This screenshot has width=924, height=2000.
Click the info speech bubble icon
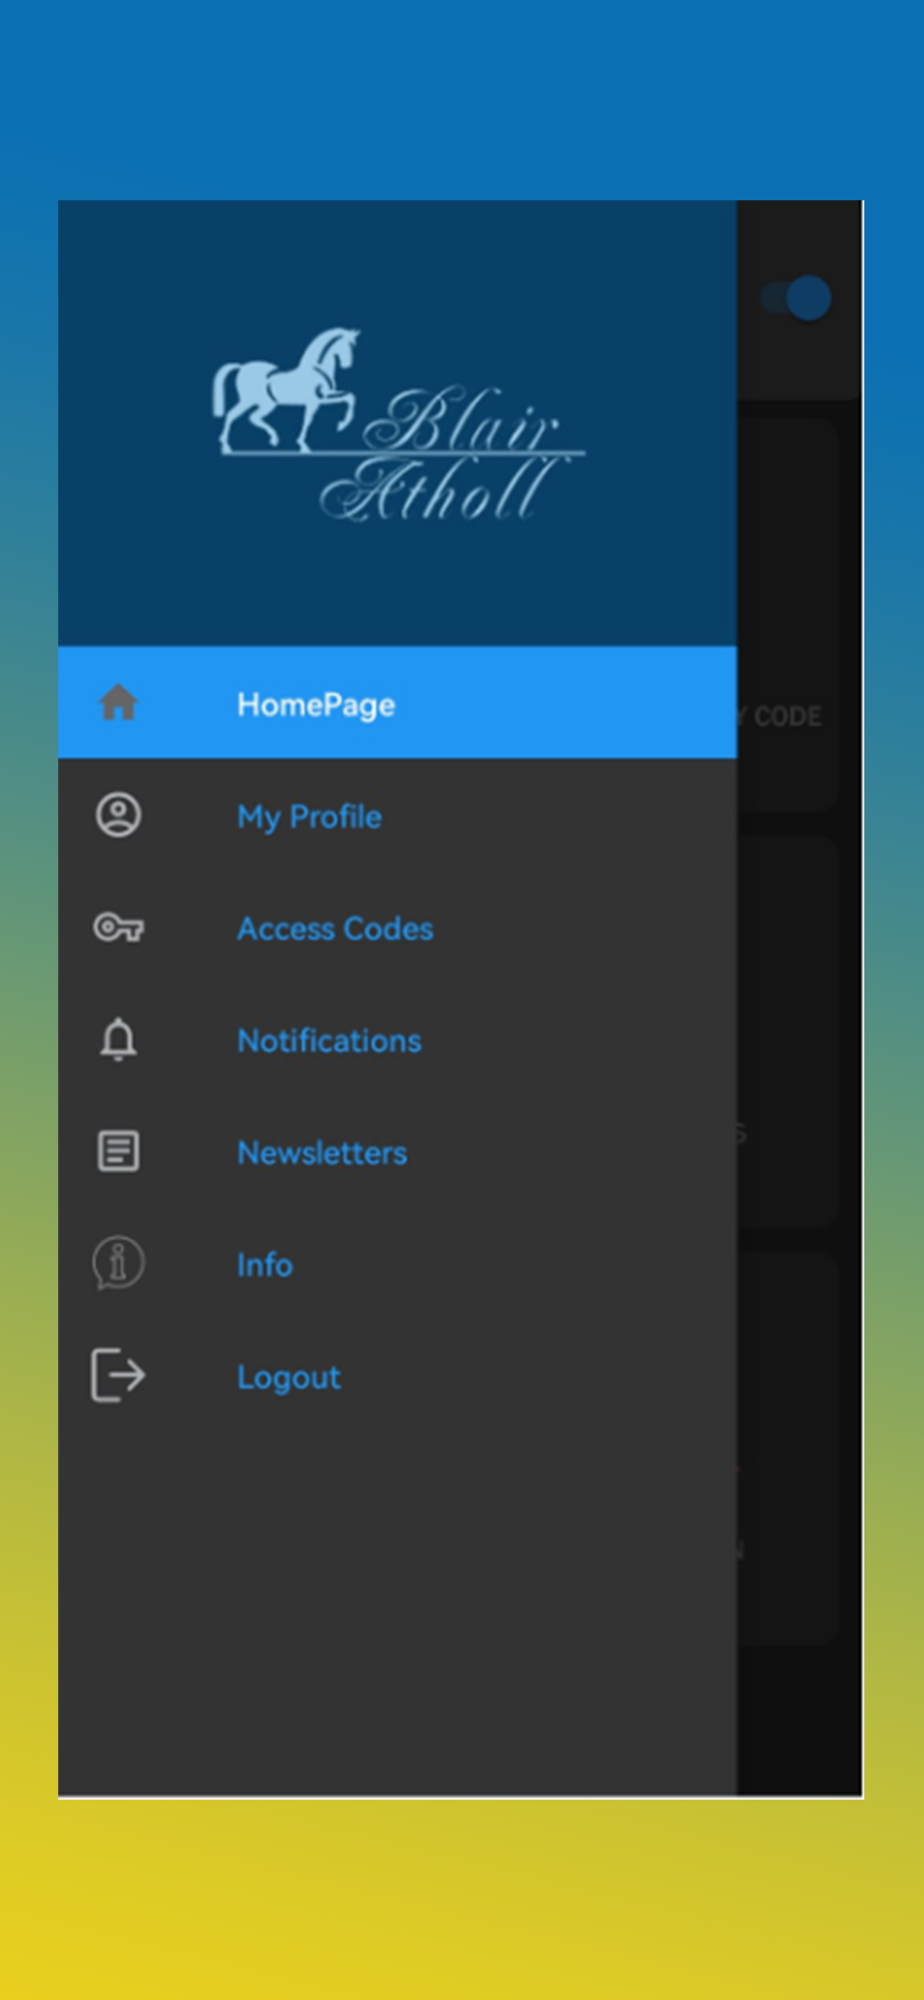click(118, 1263)
